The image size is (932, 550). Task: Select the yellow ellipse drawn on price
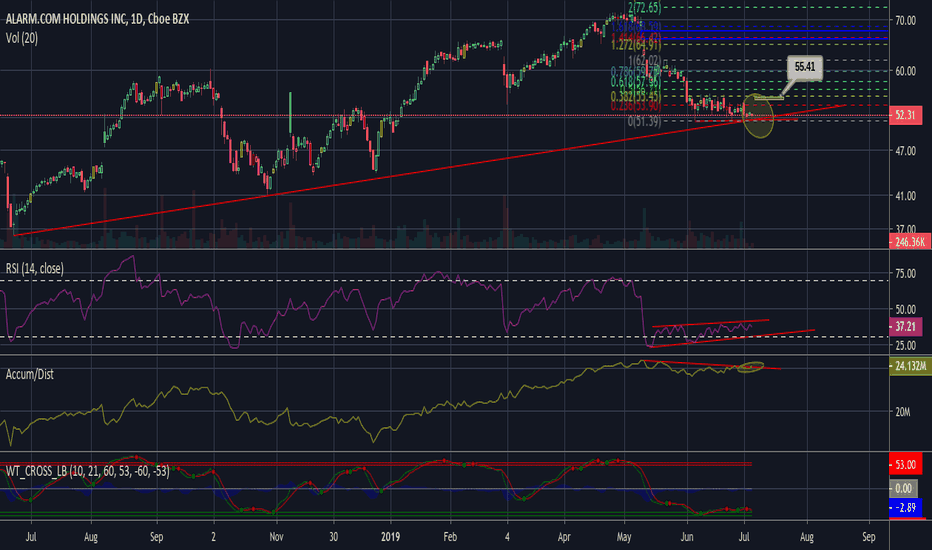[x=758, y=116]
